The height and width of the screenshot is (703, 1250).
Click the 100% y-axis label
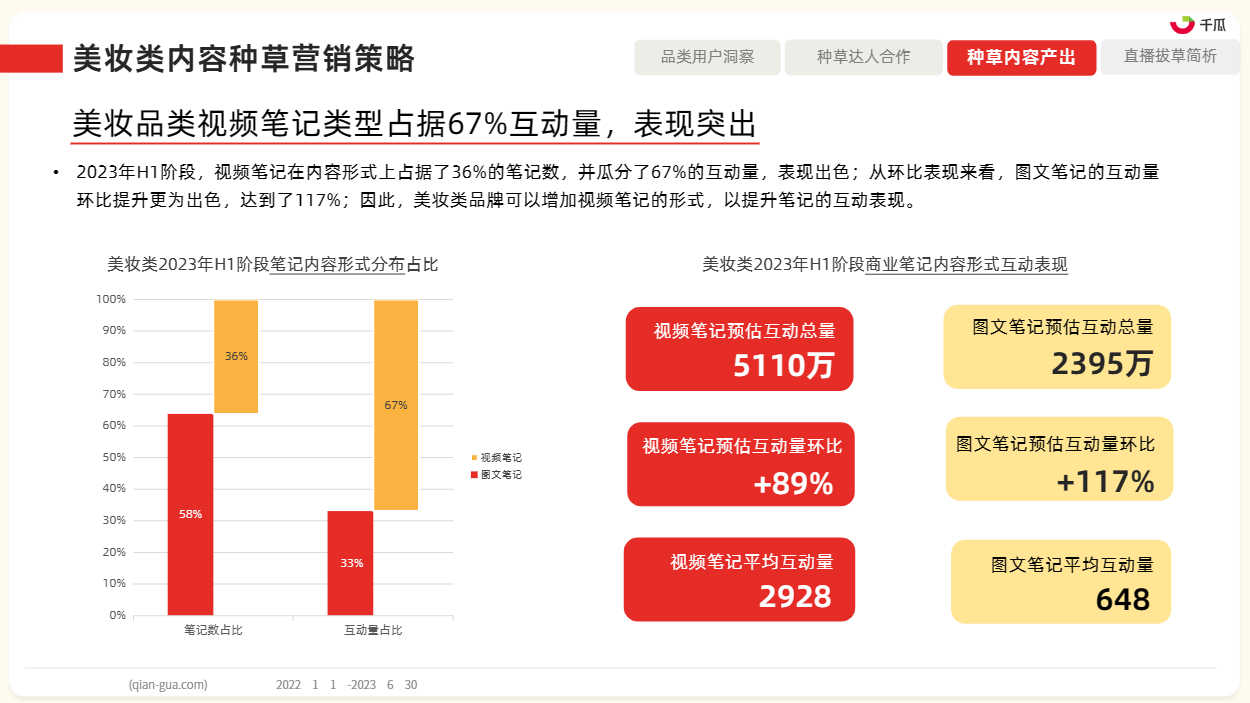tap(111, 299)
